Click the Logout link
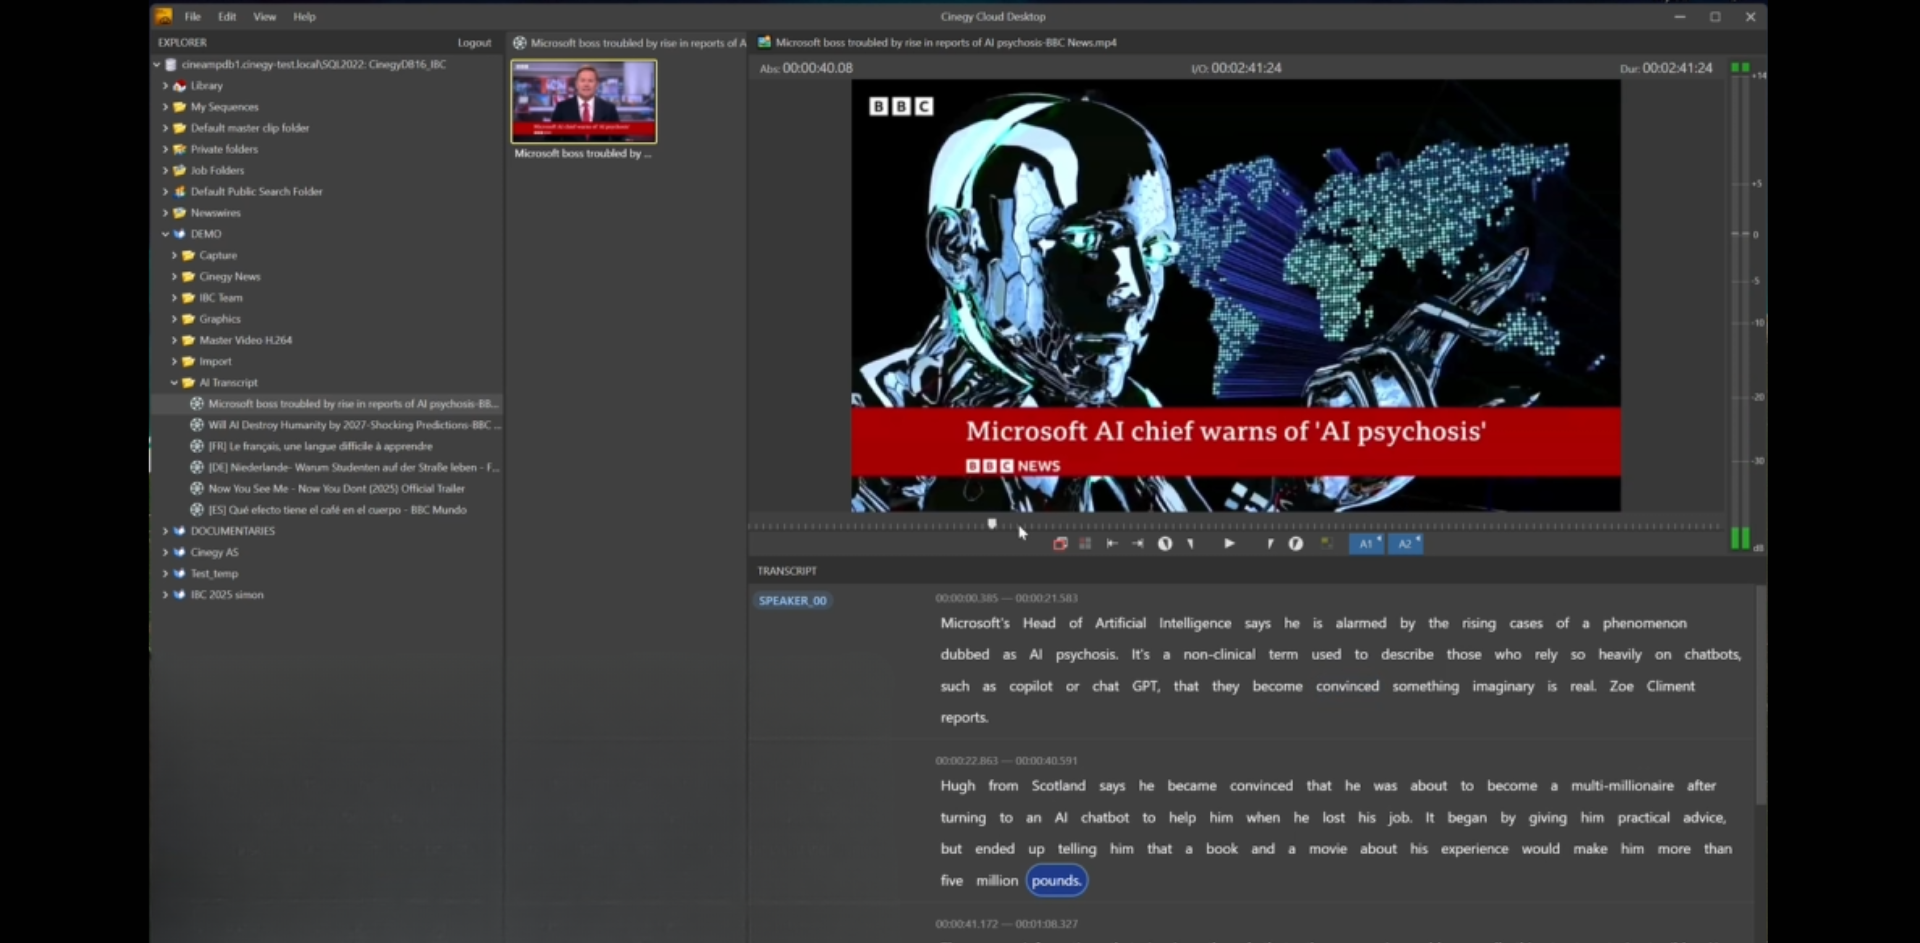 point(474,43)
